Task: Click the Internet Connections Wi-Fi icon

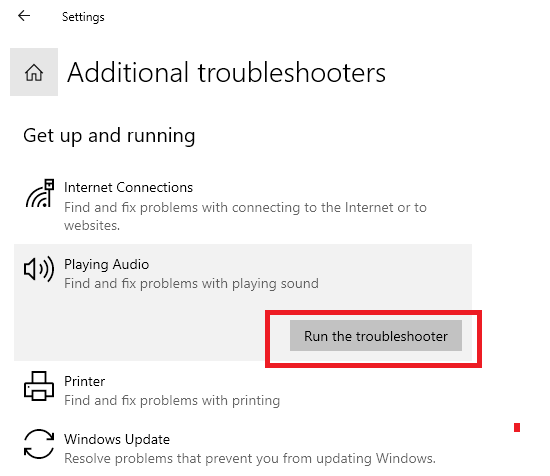Action: coord(40,193)
